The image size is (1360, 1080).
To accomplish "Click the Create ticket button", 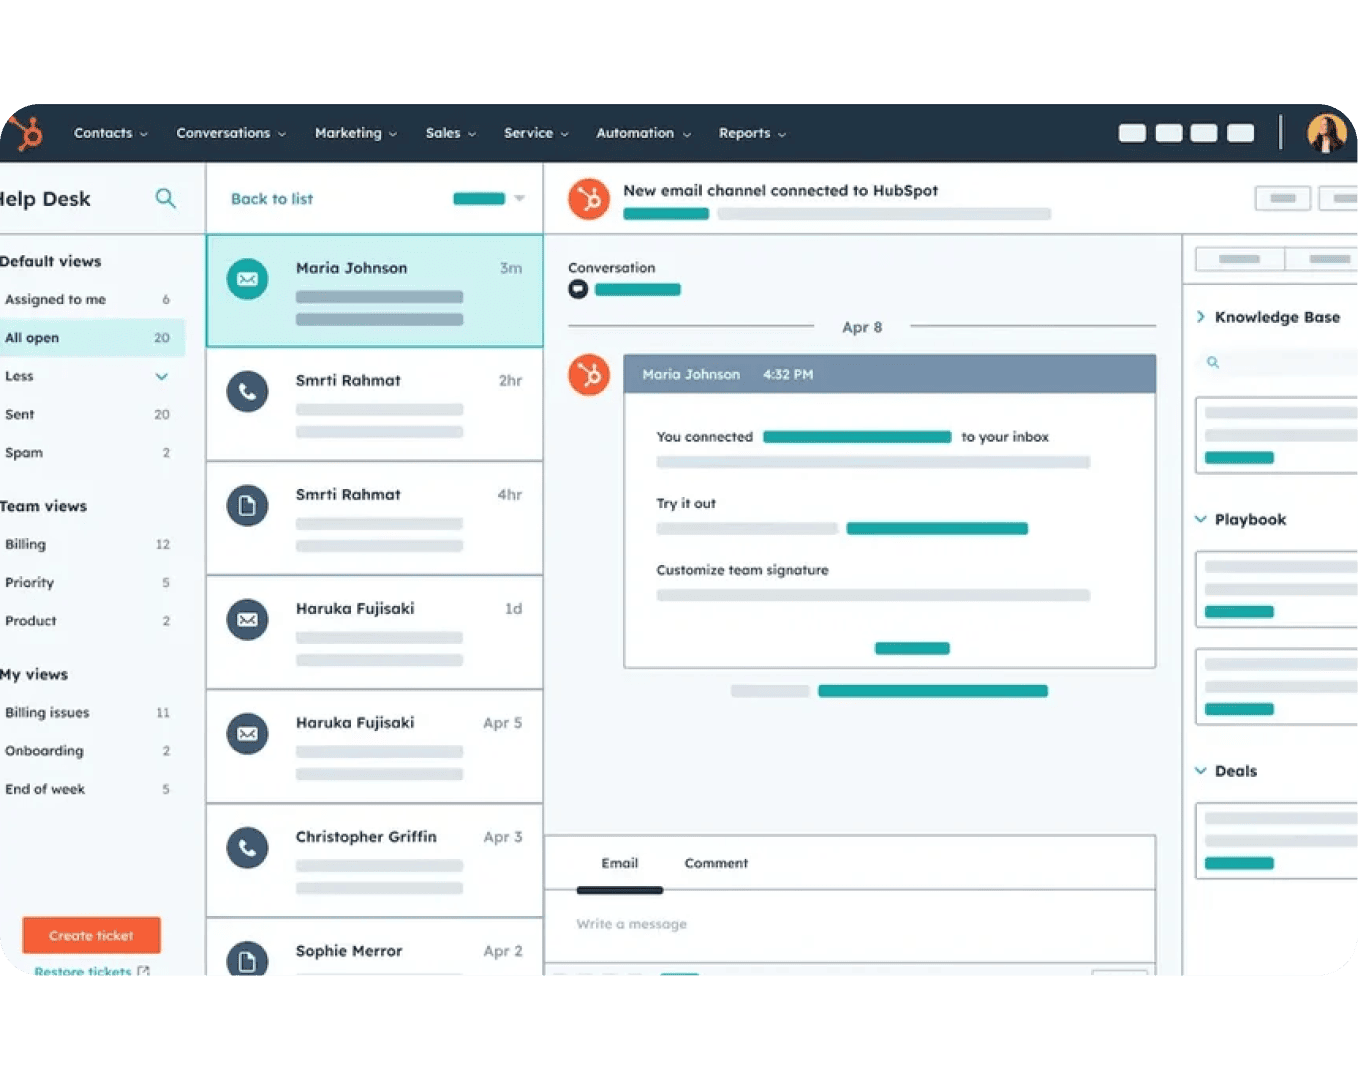I will click(91, 935).
